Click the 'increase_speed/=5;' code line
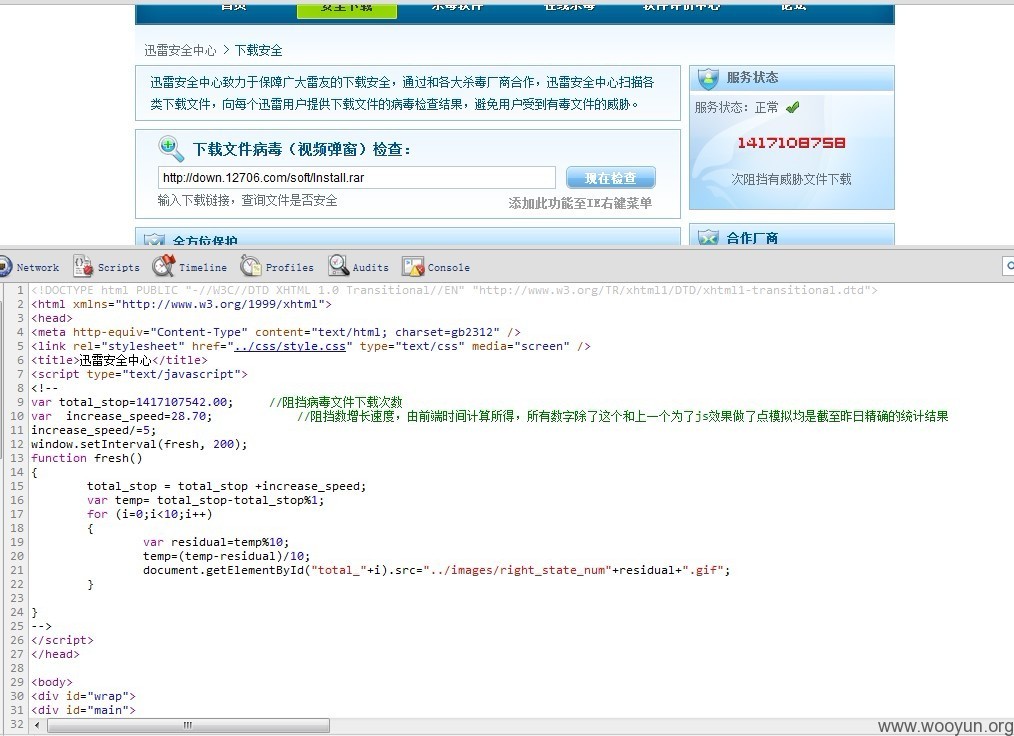 94,430
